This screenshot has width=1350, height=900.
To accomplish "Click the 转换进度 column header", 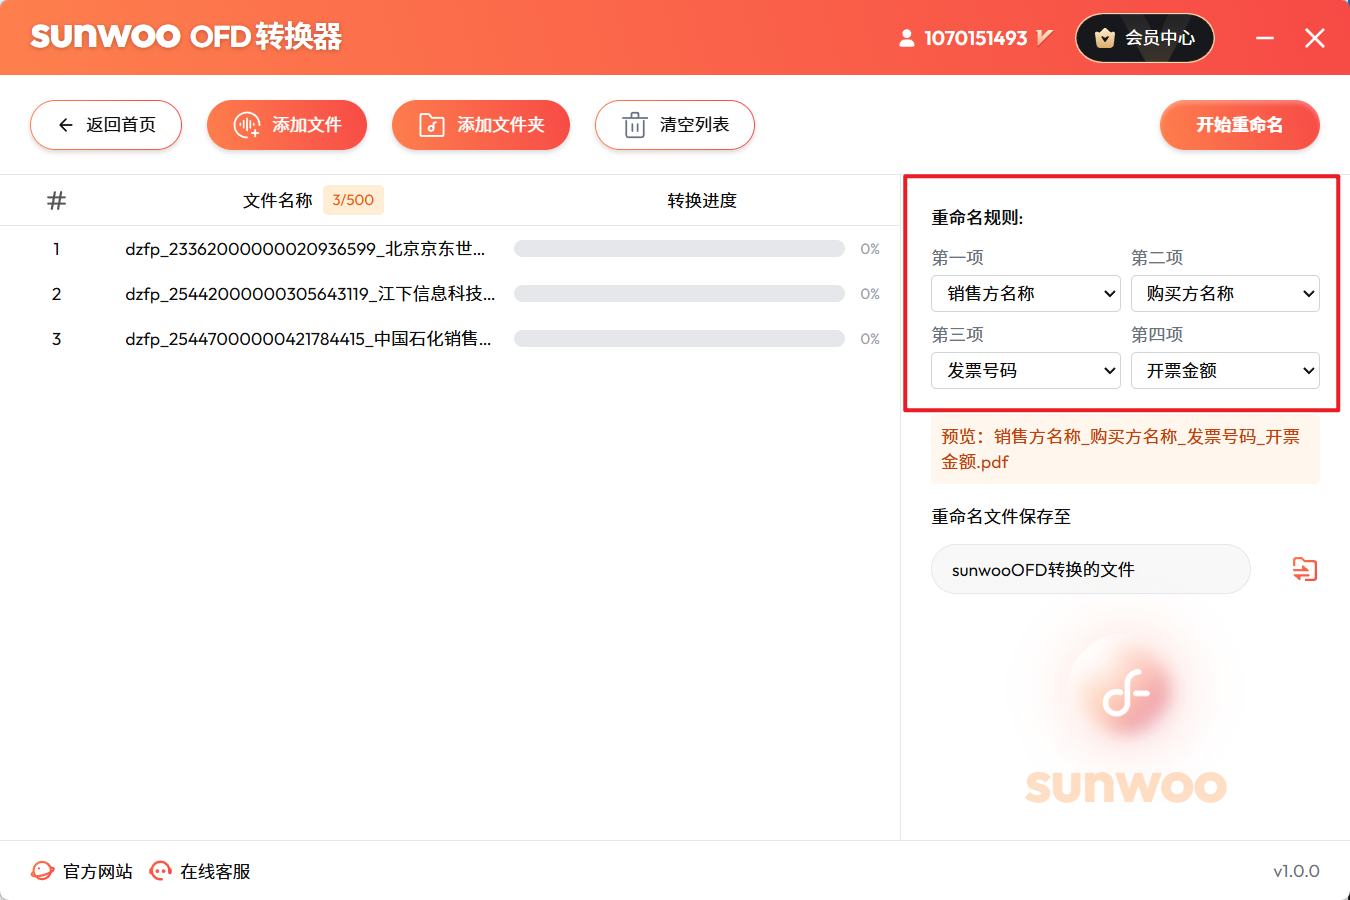I will pyautogui.click(x=702, y=201).
